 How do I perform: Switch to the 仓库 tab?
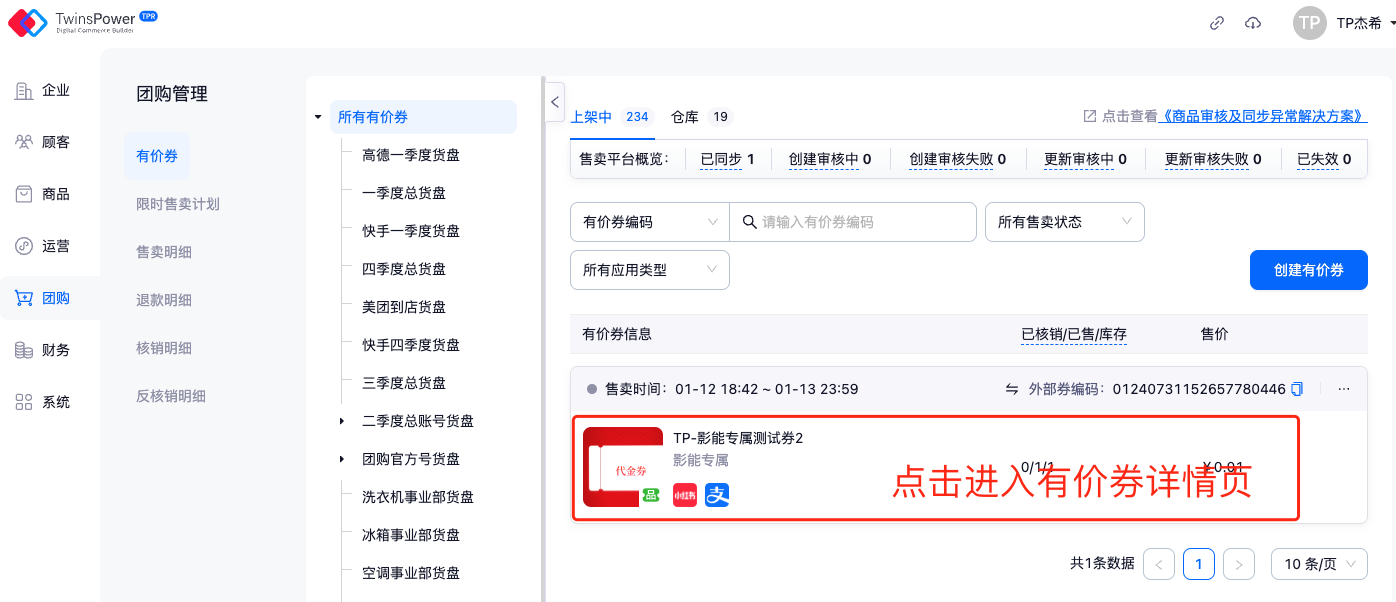click(685, 117)
